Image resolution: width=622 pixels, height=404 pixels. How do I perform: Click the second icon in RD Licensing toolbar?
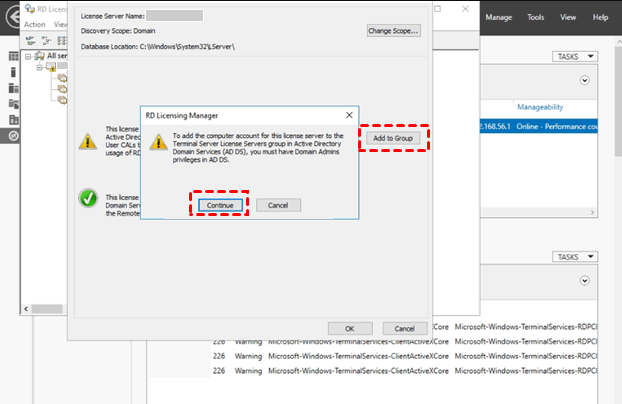click(x=46, y=40)
